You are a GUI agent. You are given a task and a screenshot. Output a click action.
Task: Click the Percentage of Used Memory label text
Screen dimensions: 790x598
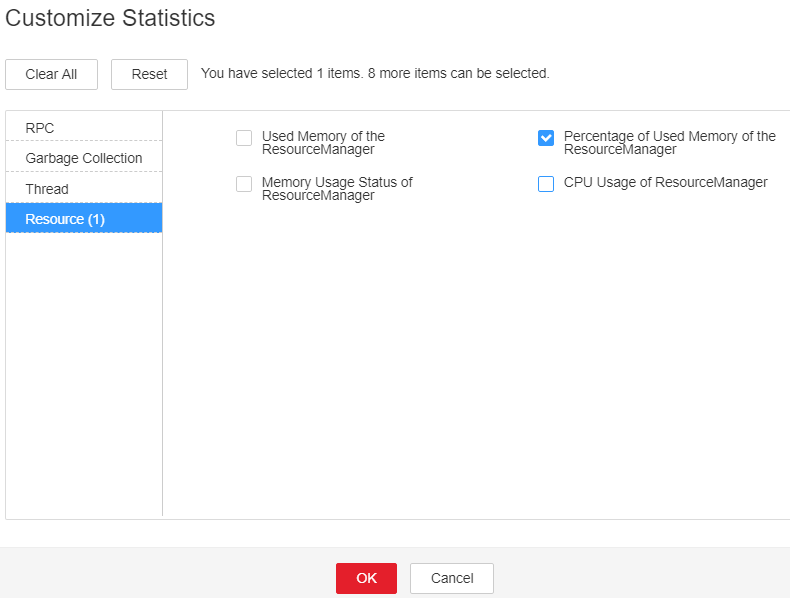click(670, 143)
